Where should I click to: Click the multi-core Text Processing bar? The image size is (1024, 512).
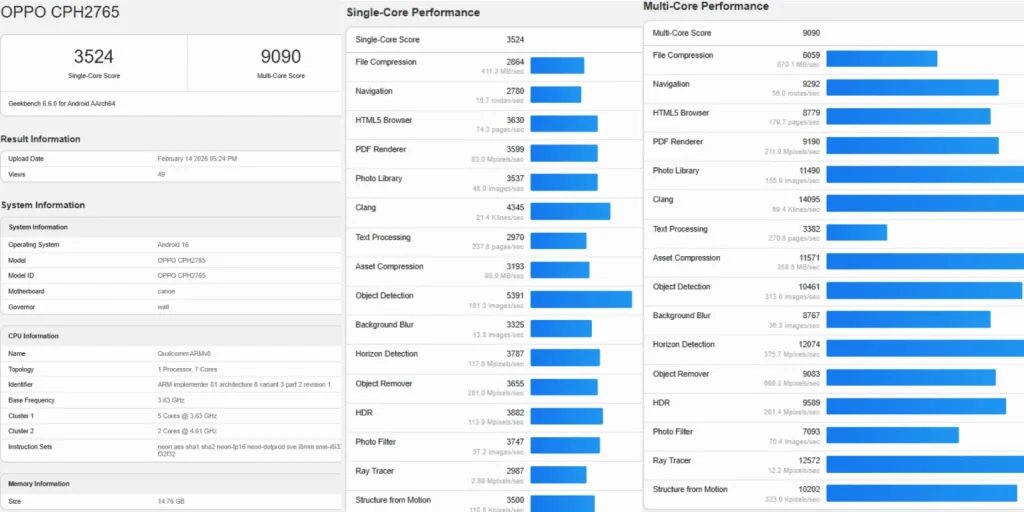tap(856, 232)
